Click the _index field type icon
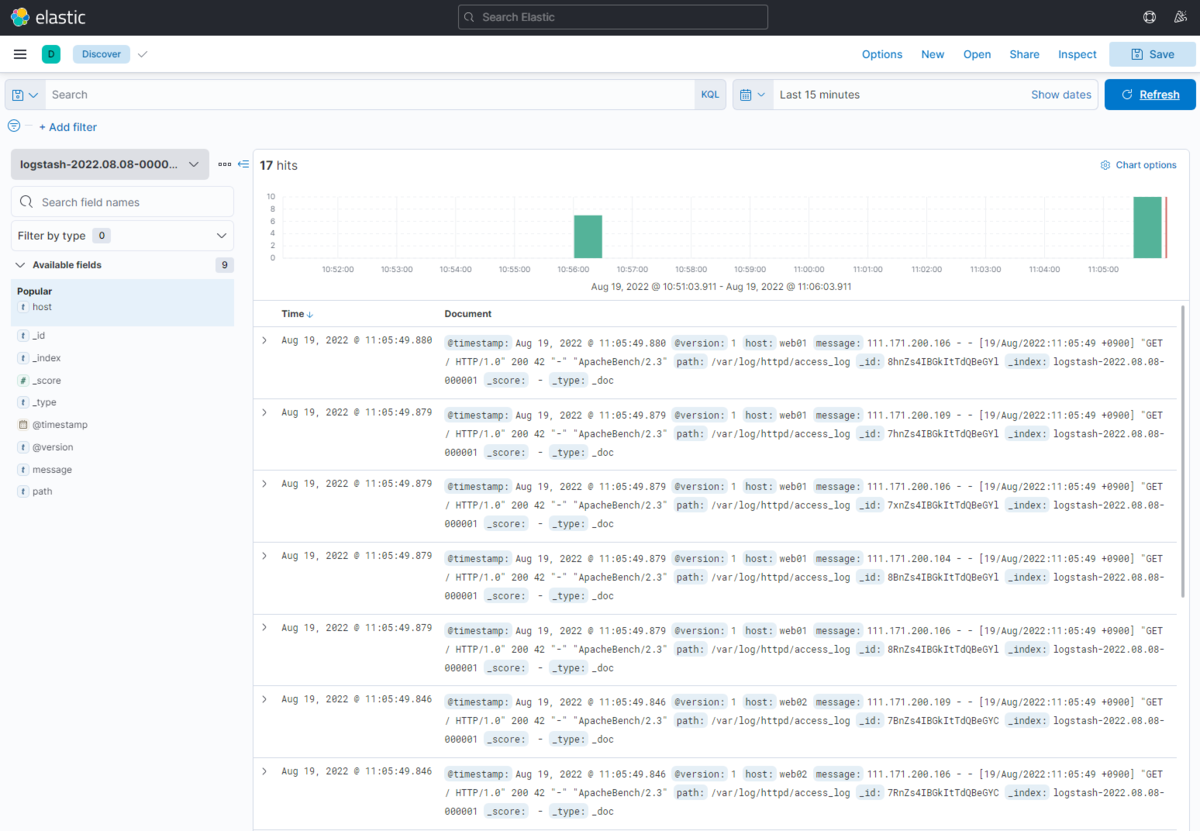This screenshot has height=831, width=1200. (23, 358)
